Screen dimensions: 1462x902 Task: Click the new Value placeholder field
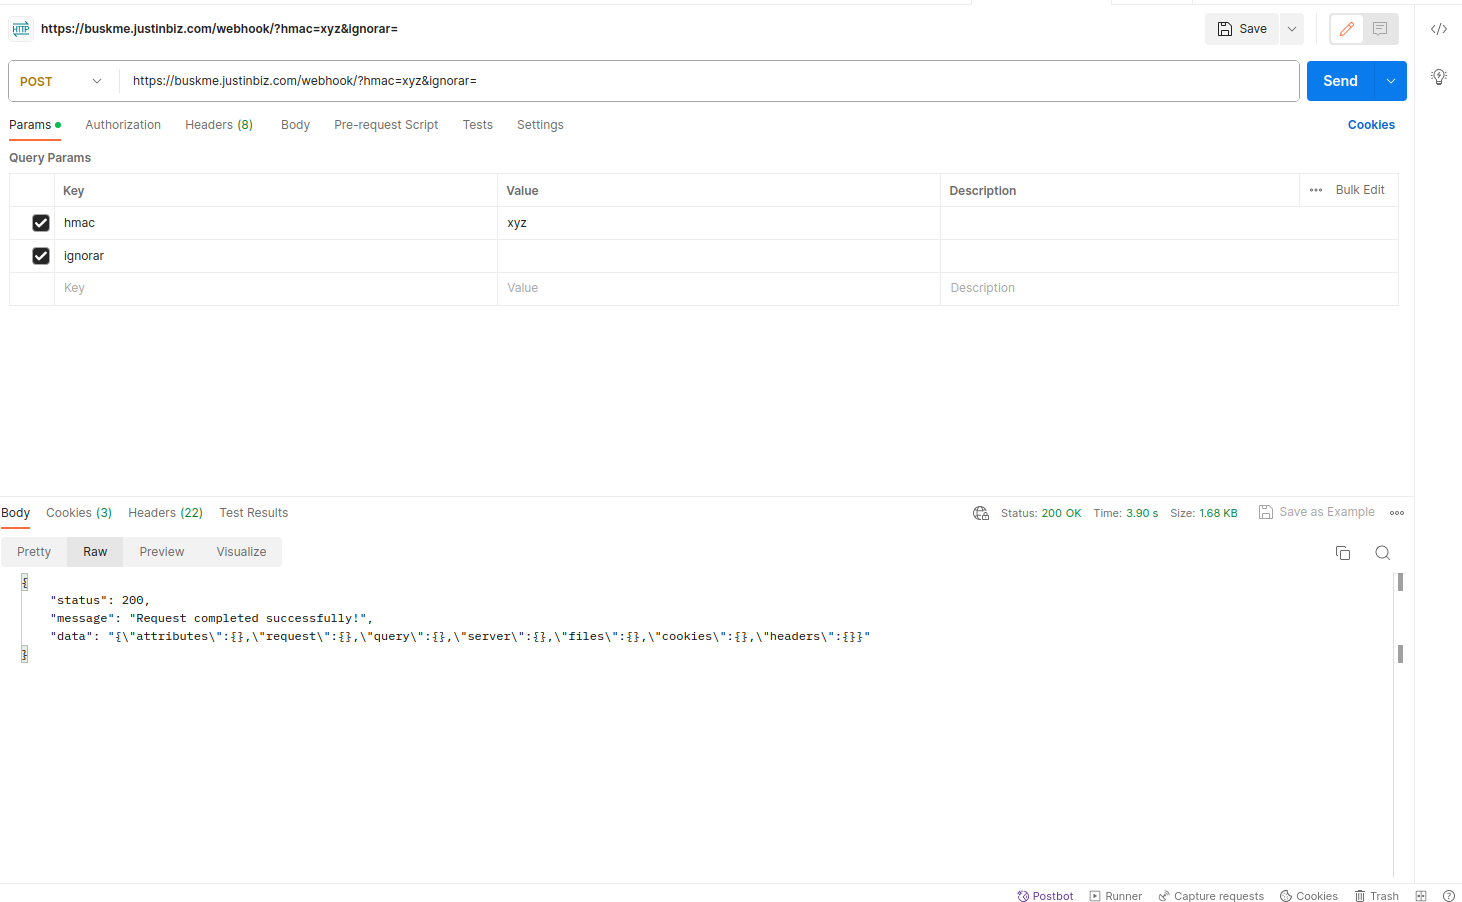tap(719, 288)
